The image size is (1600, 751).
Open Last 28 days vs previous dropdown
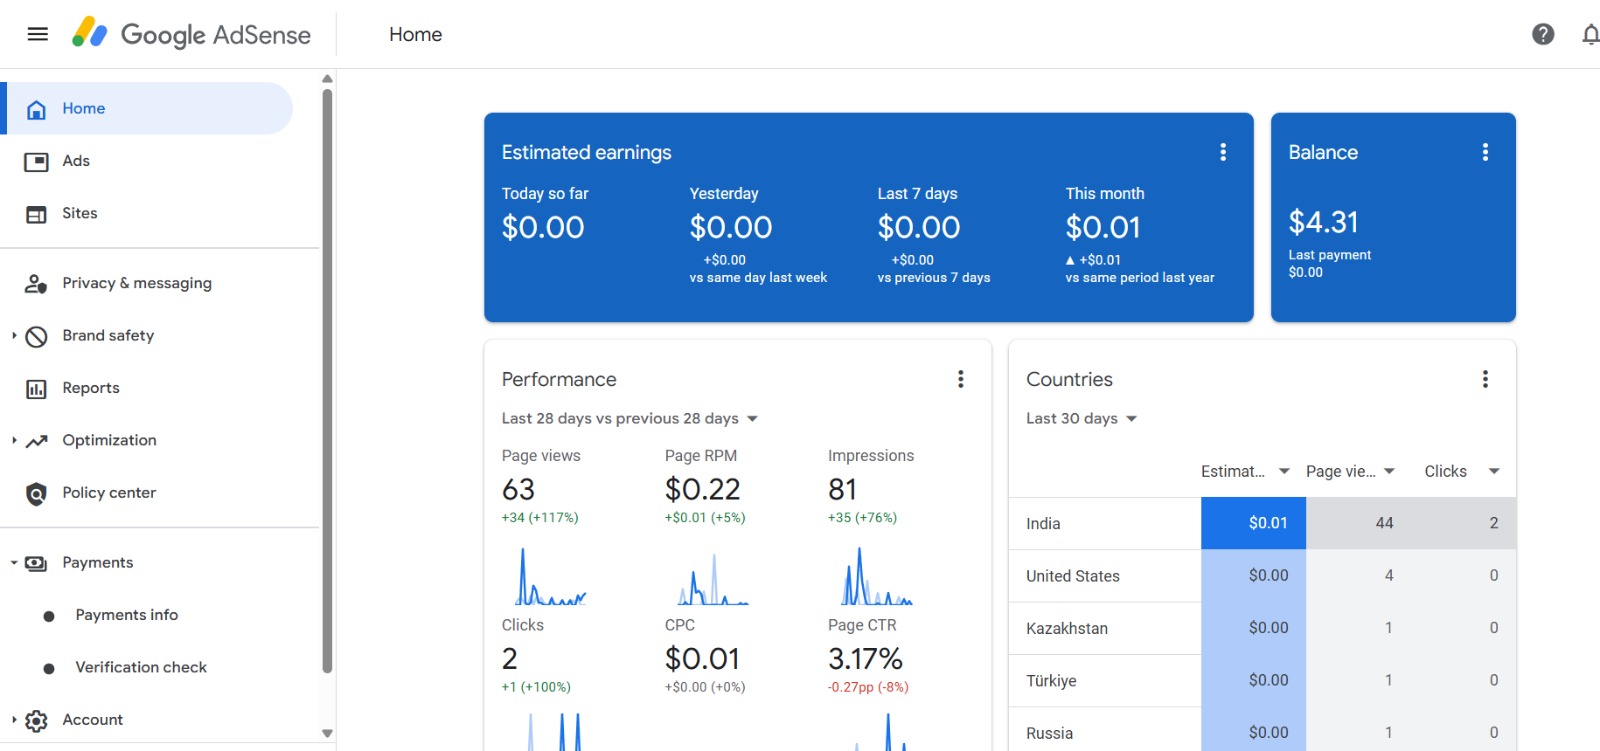click(630, 418)
